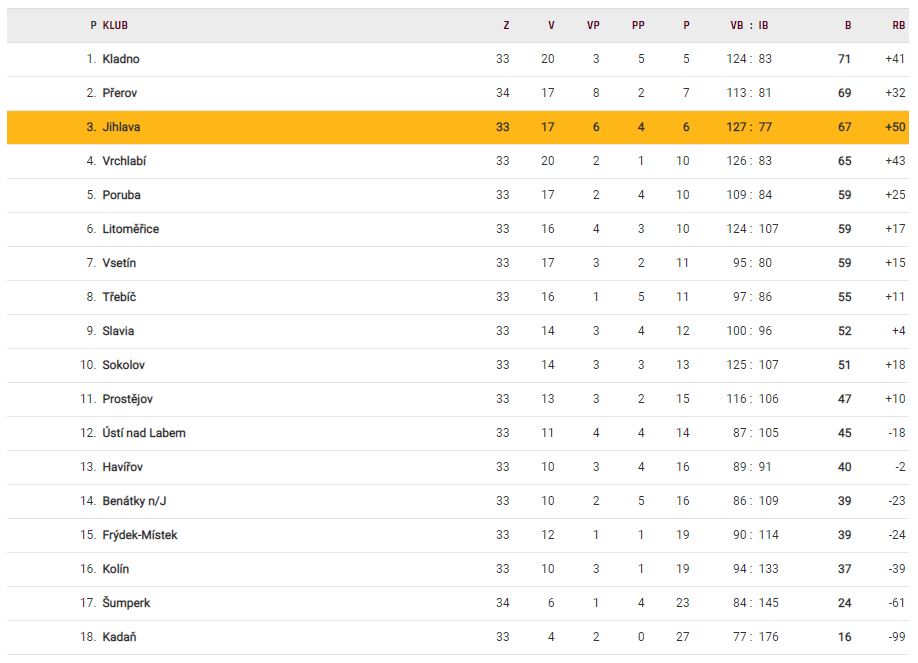
Task: Click the KLUB column header
Action: 115,25
